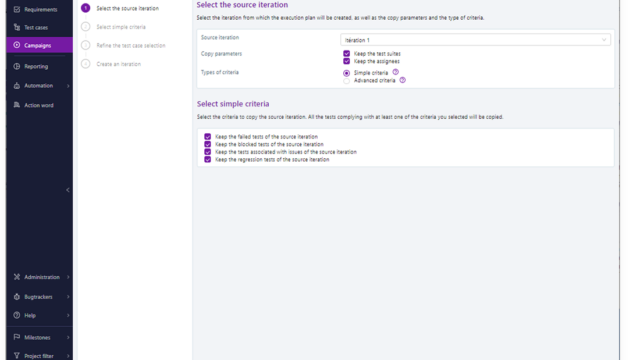Viewport: 640px width, 360px height.
Task: Click the Administration label
Action: (x=42, y=277)
